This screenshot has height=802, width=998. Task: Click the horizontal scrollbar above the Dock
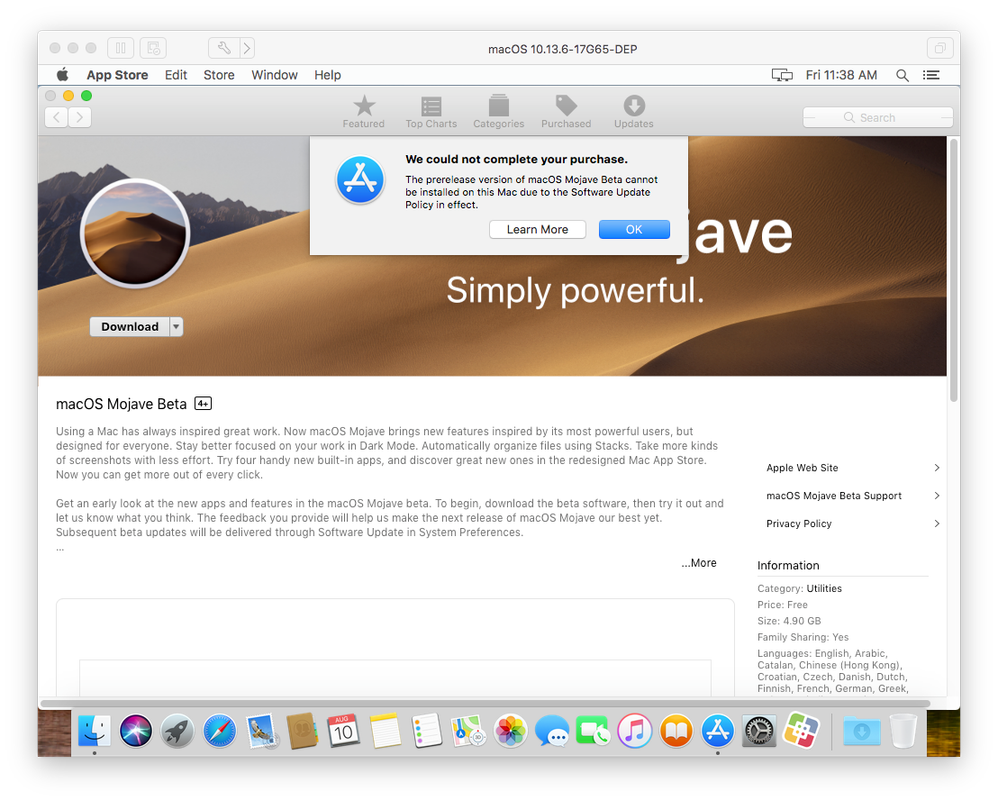pyautogui.click(x=485, y=703)
